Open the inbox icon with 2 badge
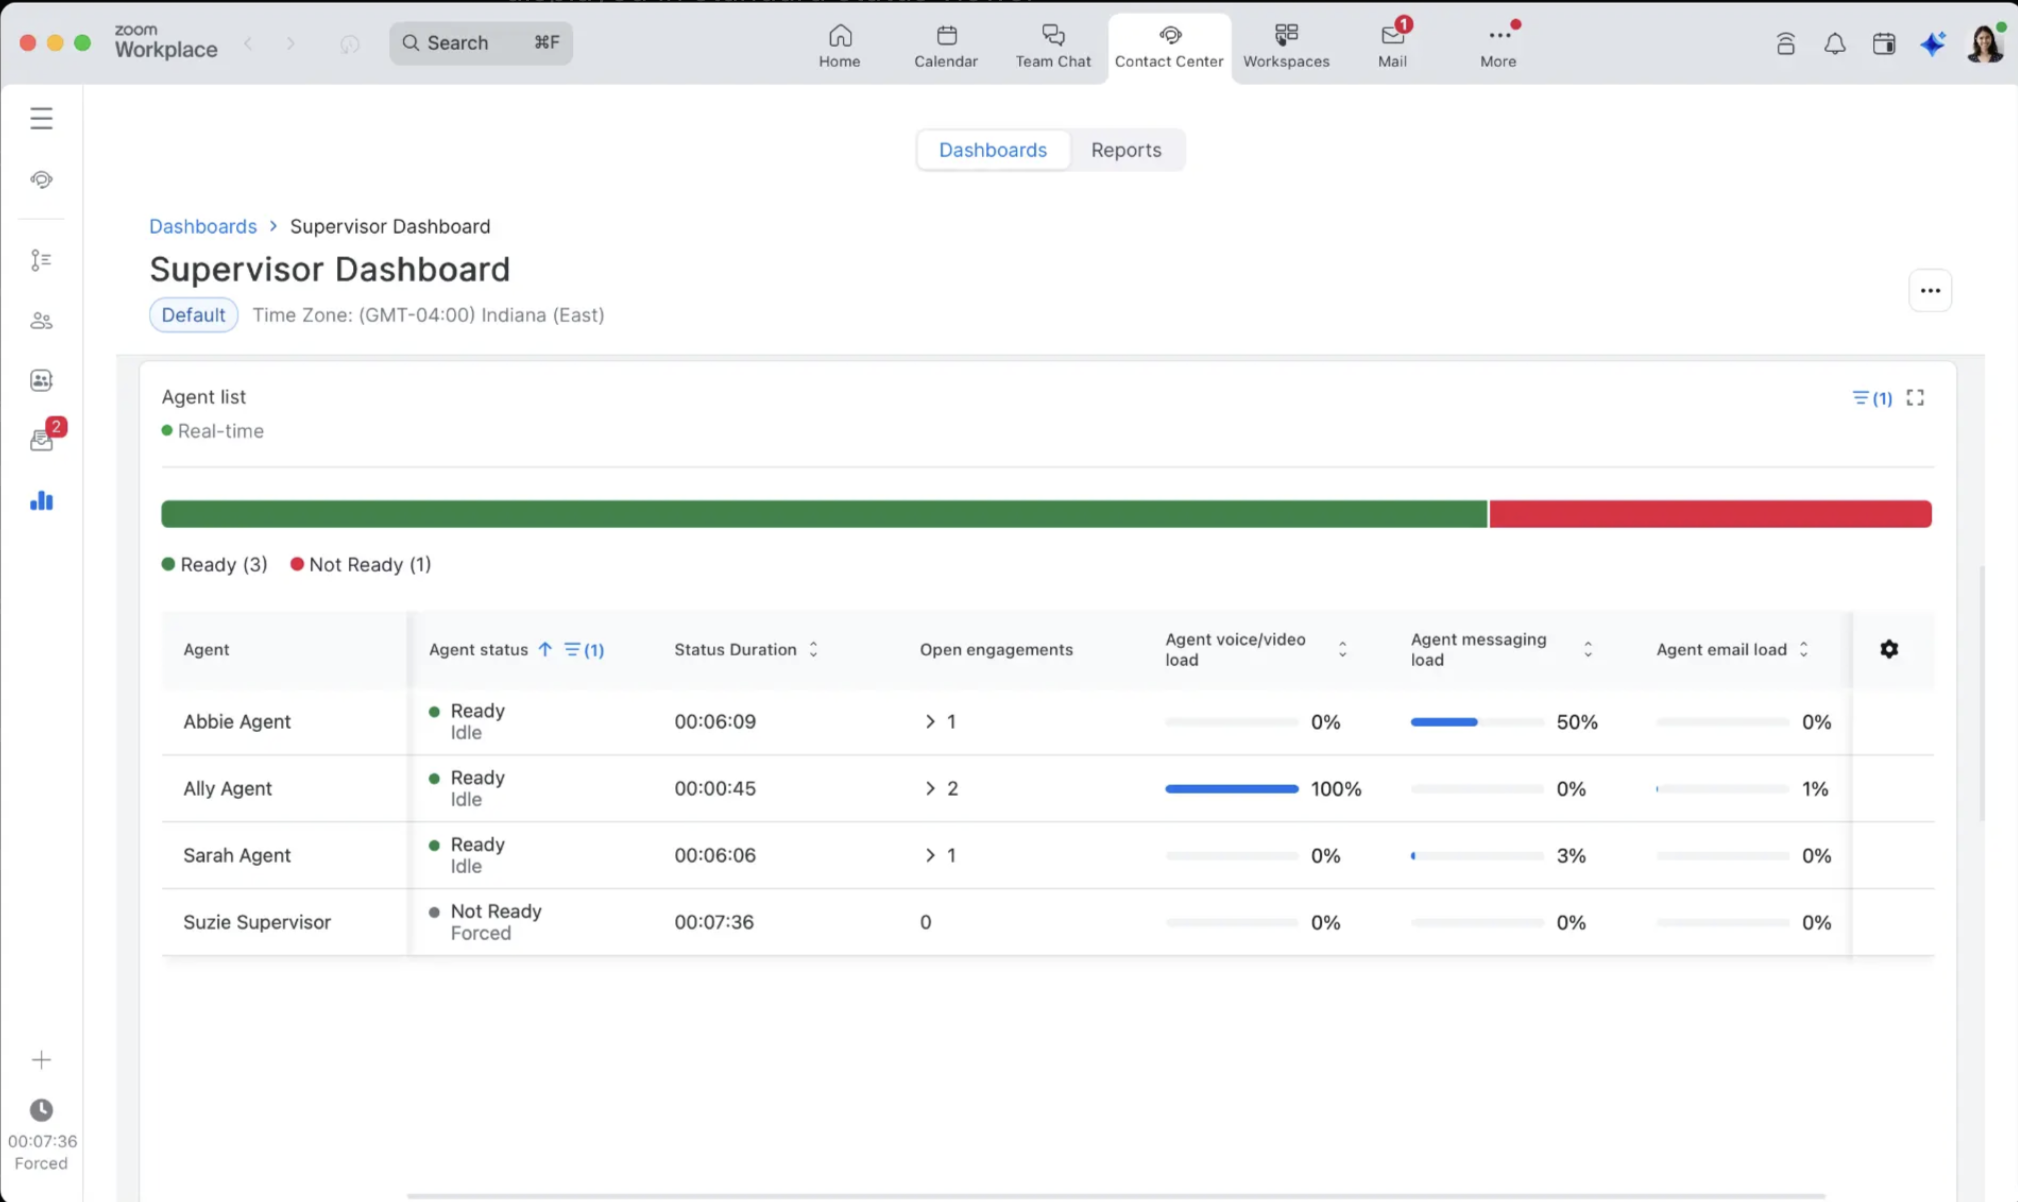 43,439
